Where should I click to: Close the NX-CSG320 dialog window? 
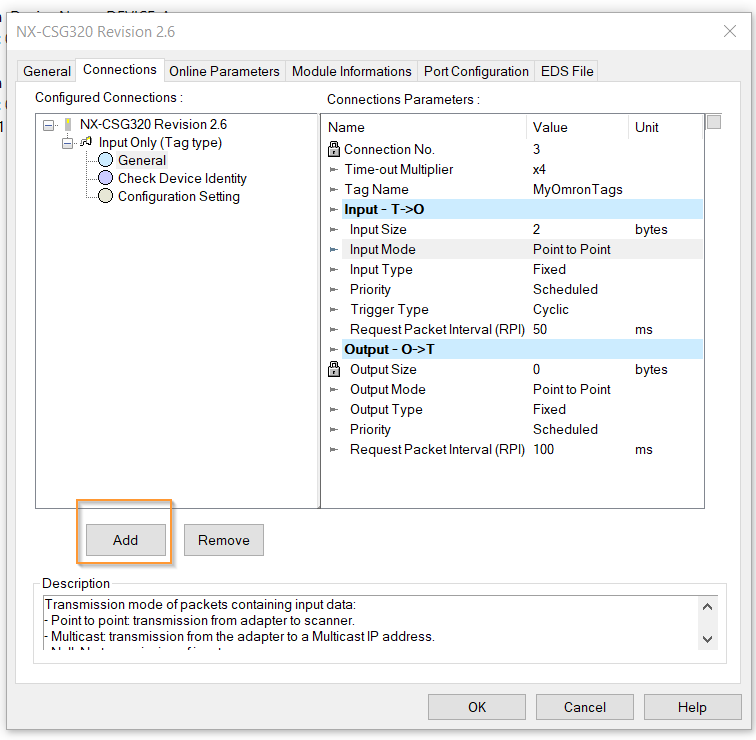click(x=730, y=31)
